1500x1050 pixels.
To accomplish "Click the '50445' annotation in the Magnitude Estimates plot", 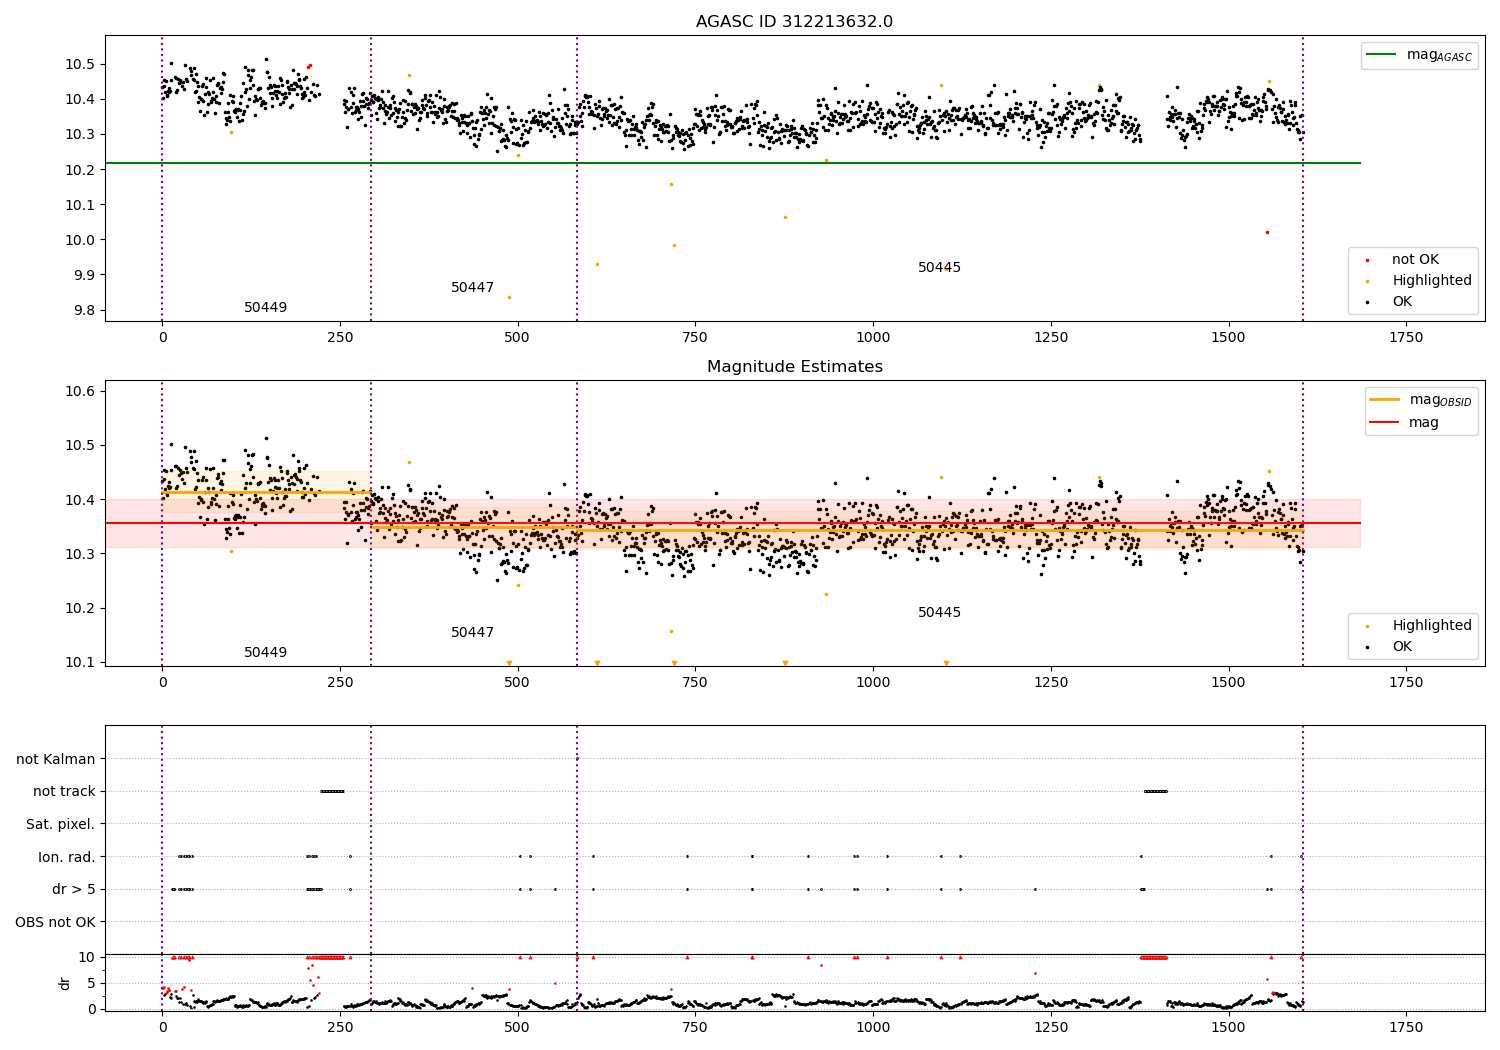I will point(939,613).
